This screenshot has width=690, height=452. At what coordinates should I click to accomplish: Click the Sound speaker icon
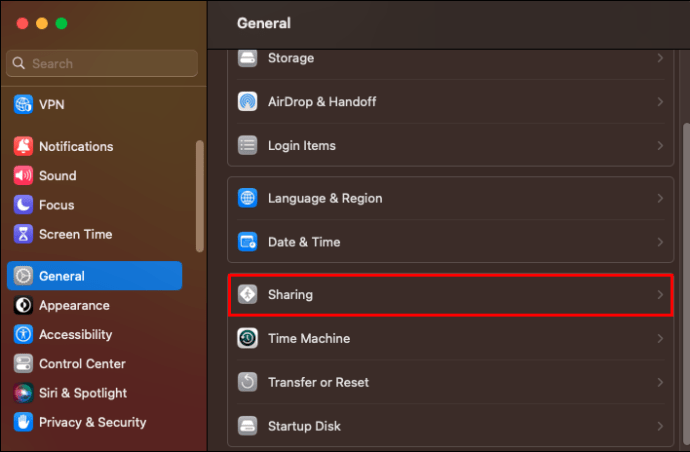click(x=23, y=175)
